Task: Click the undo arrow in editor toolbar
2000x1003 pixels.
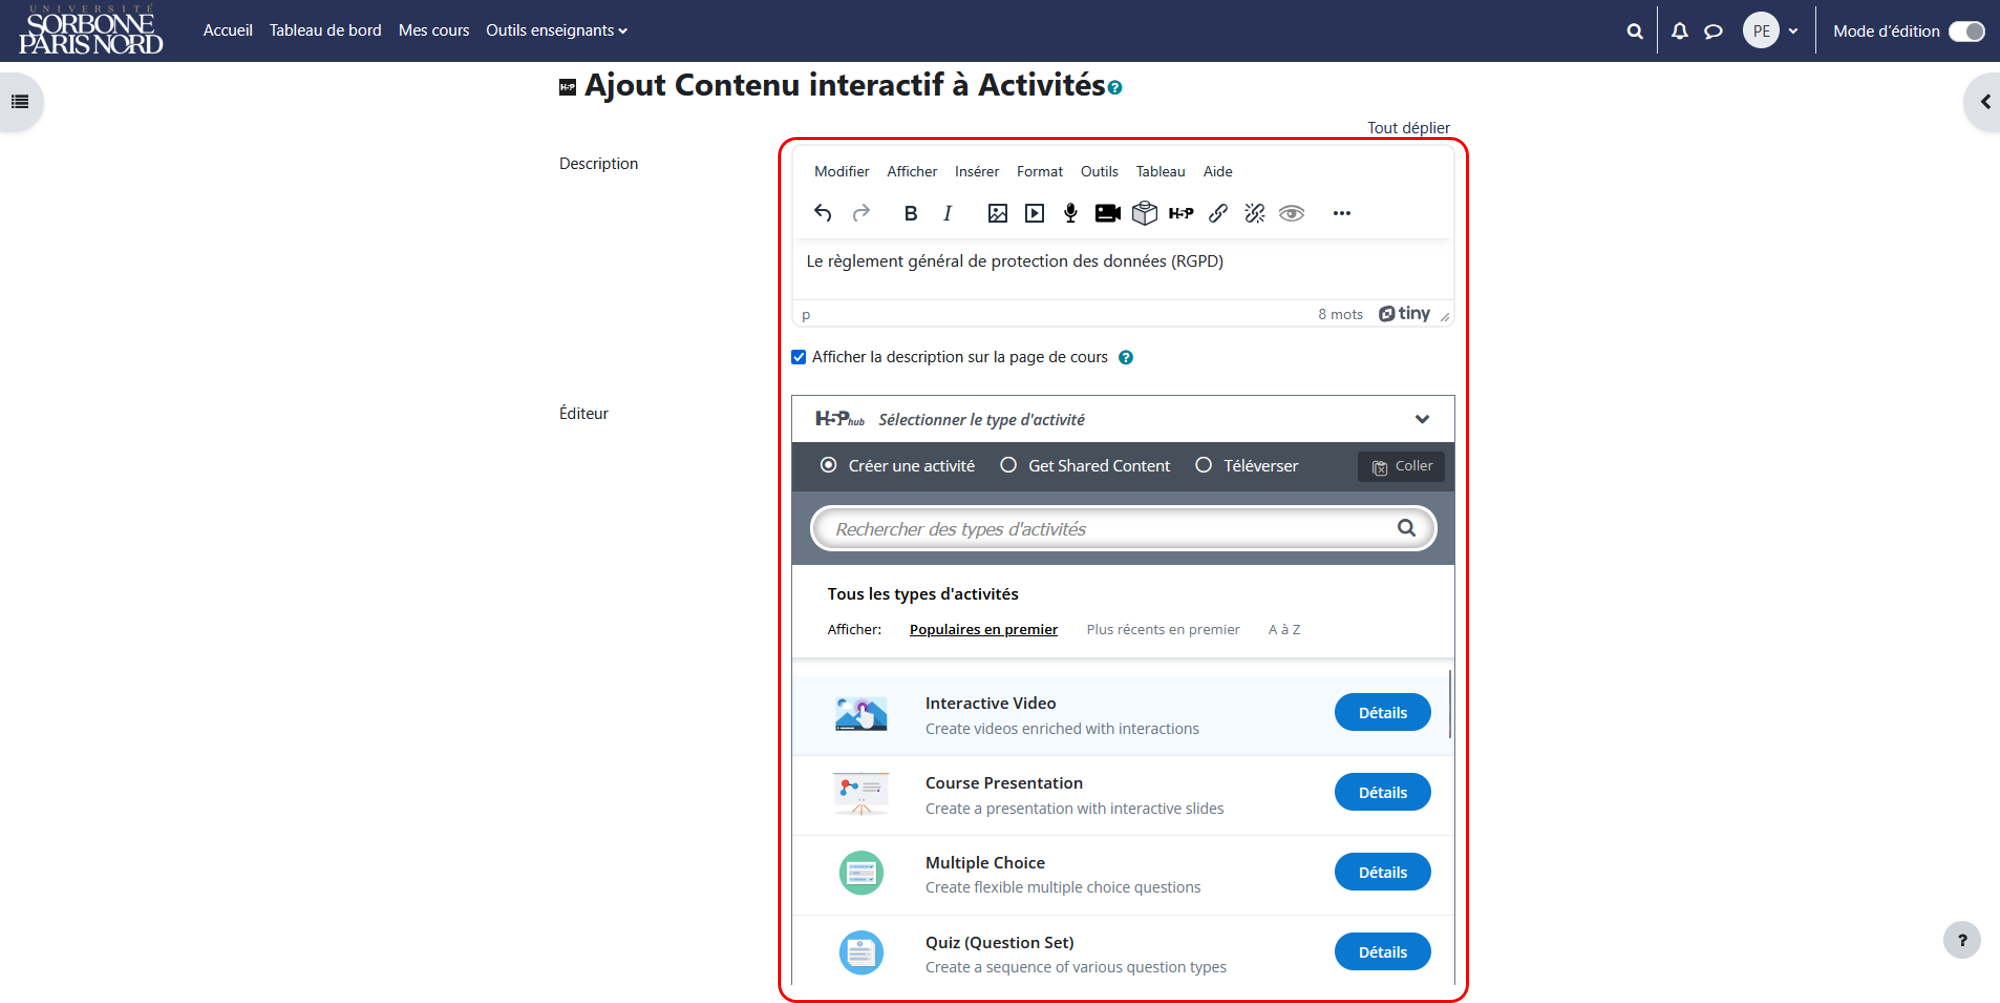Action: [x=823, y=213]
